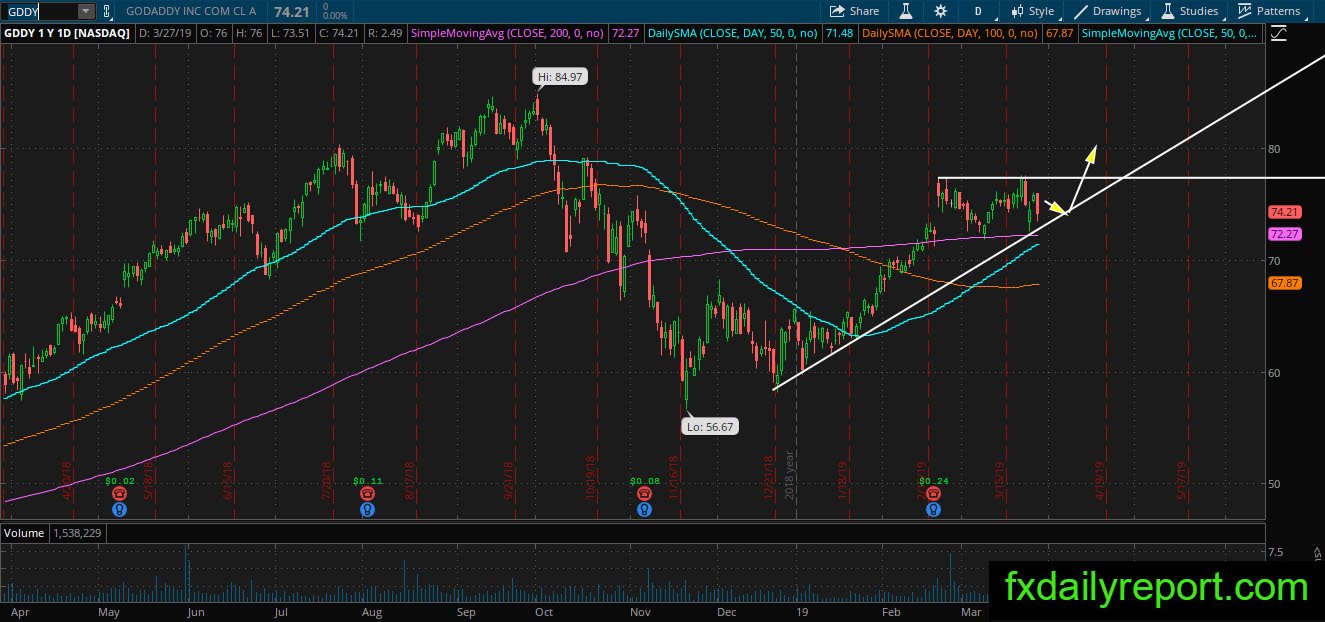Click the February blue lightbulb event icon
Screen dimensions: 1325x622
coord(933,509)
